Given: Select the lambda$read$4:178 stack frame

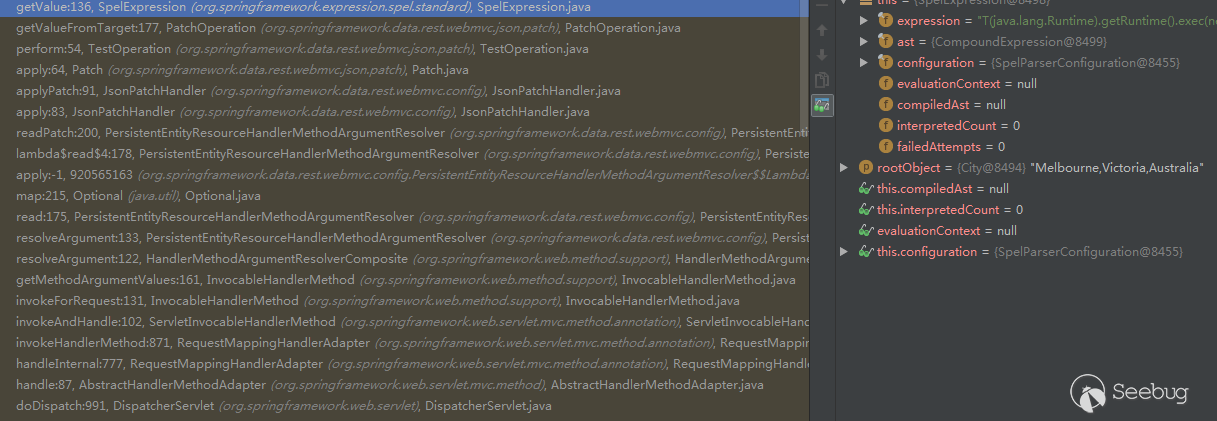Looking at the screenshot, I should 402,154.
